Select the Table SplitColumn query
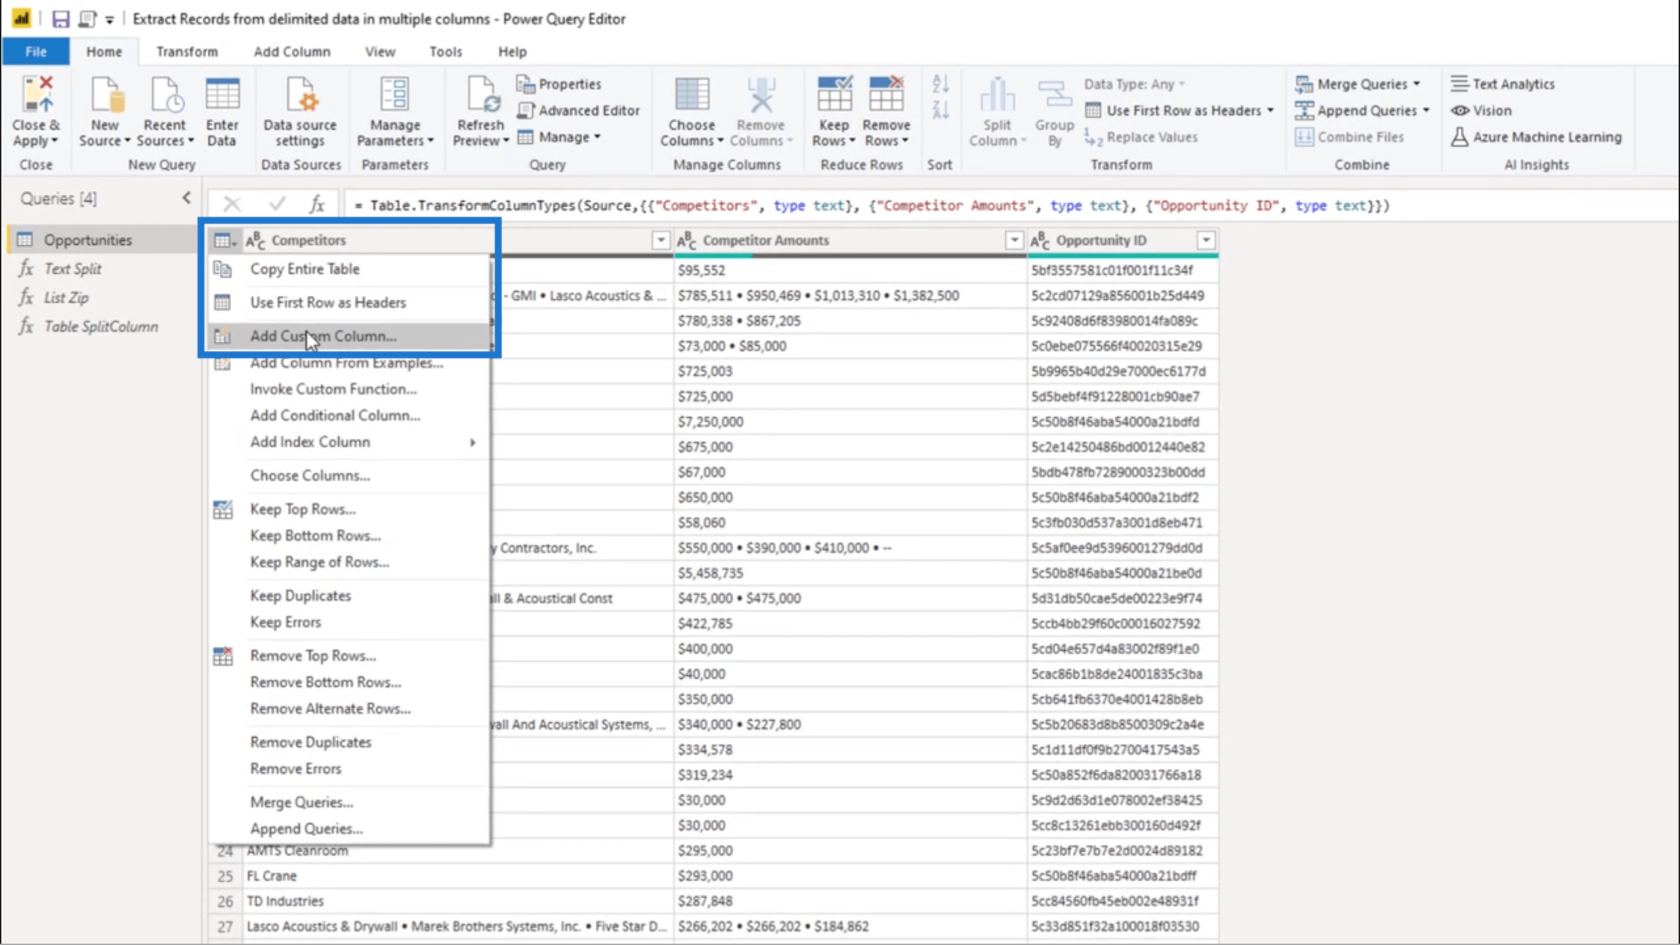 click(x=102, y=327)
